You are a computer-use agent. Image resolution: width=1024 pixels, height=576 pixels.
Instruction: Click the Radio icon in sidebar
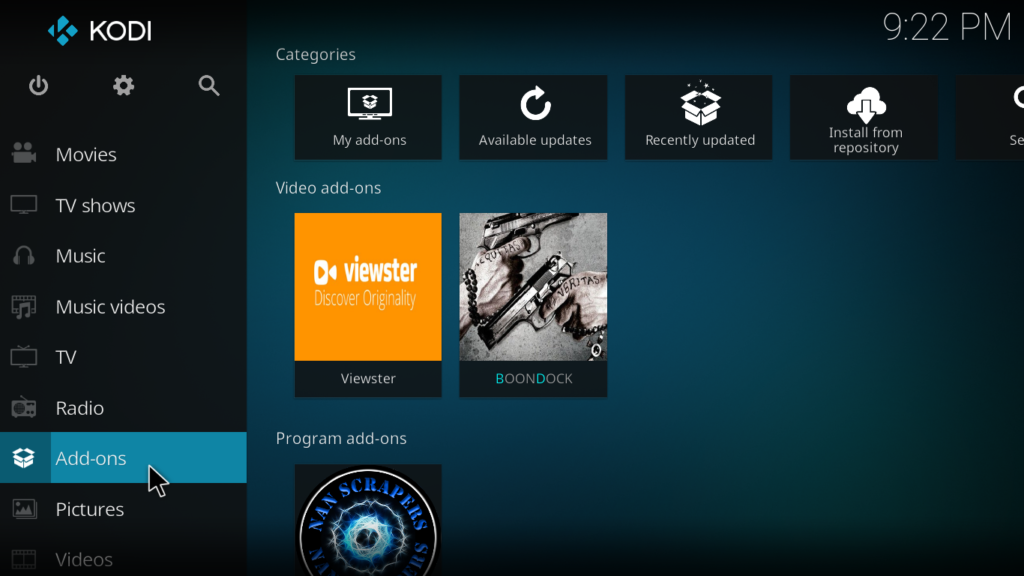pyautogui.click(x=24, y=408)
